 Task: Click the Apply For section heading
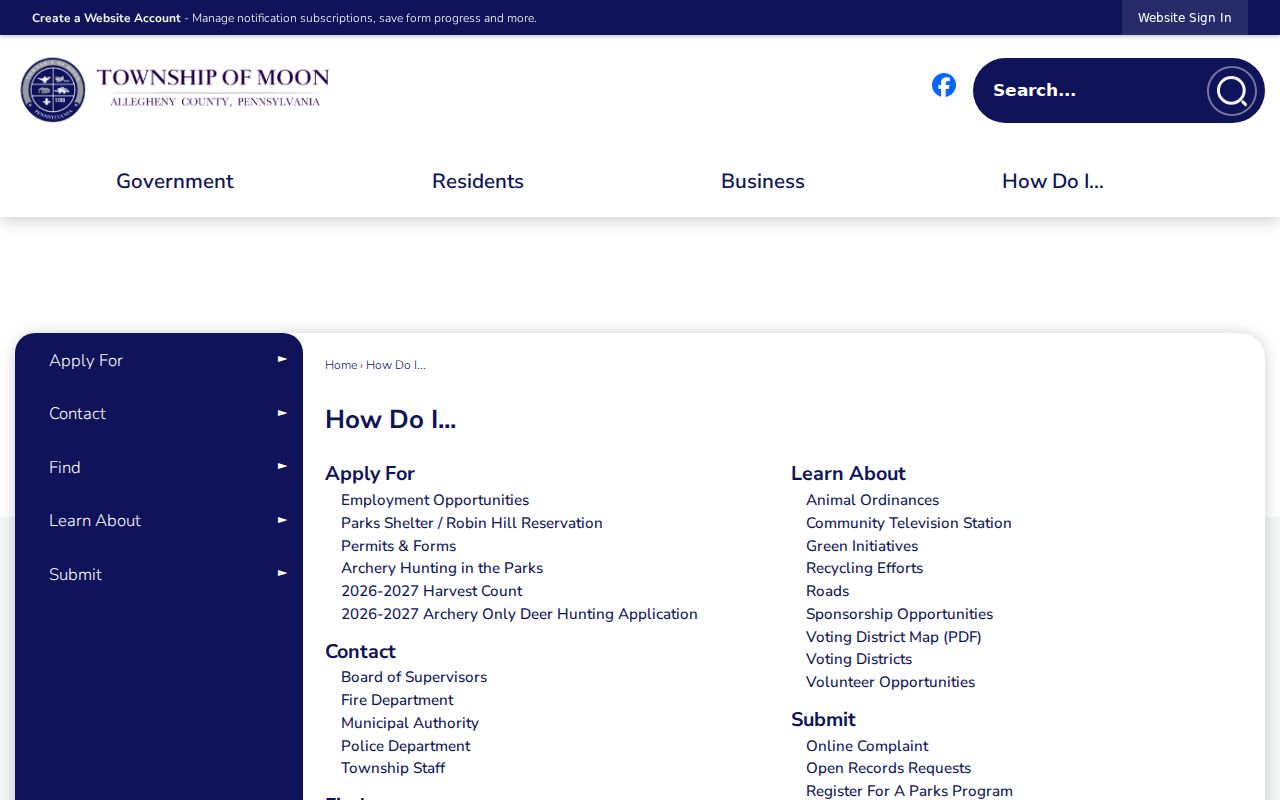370,473
